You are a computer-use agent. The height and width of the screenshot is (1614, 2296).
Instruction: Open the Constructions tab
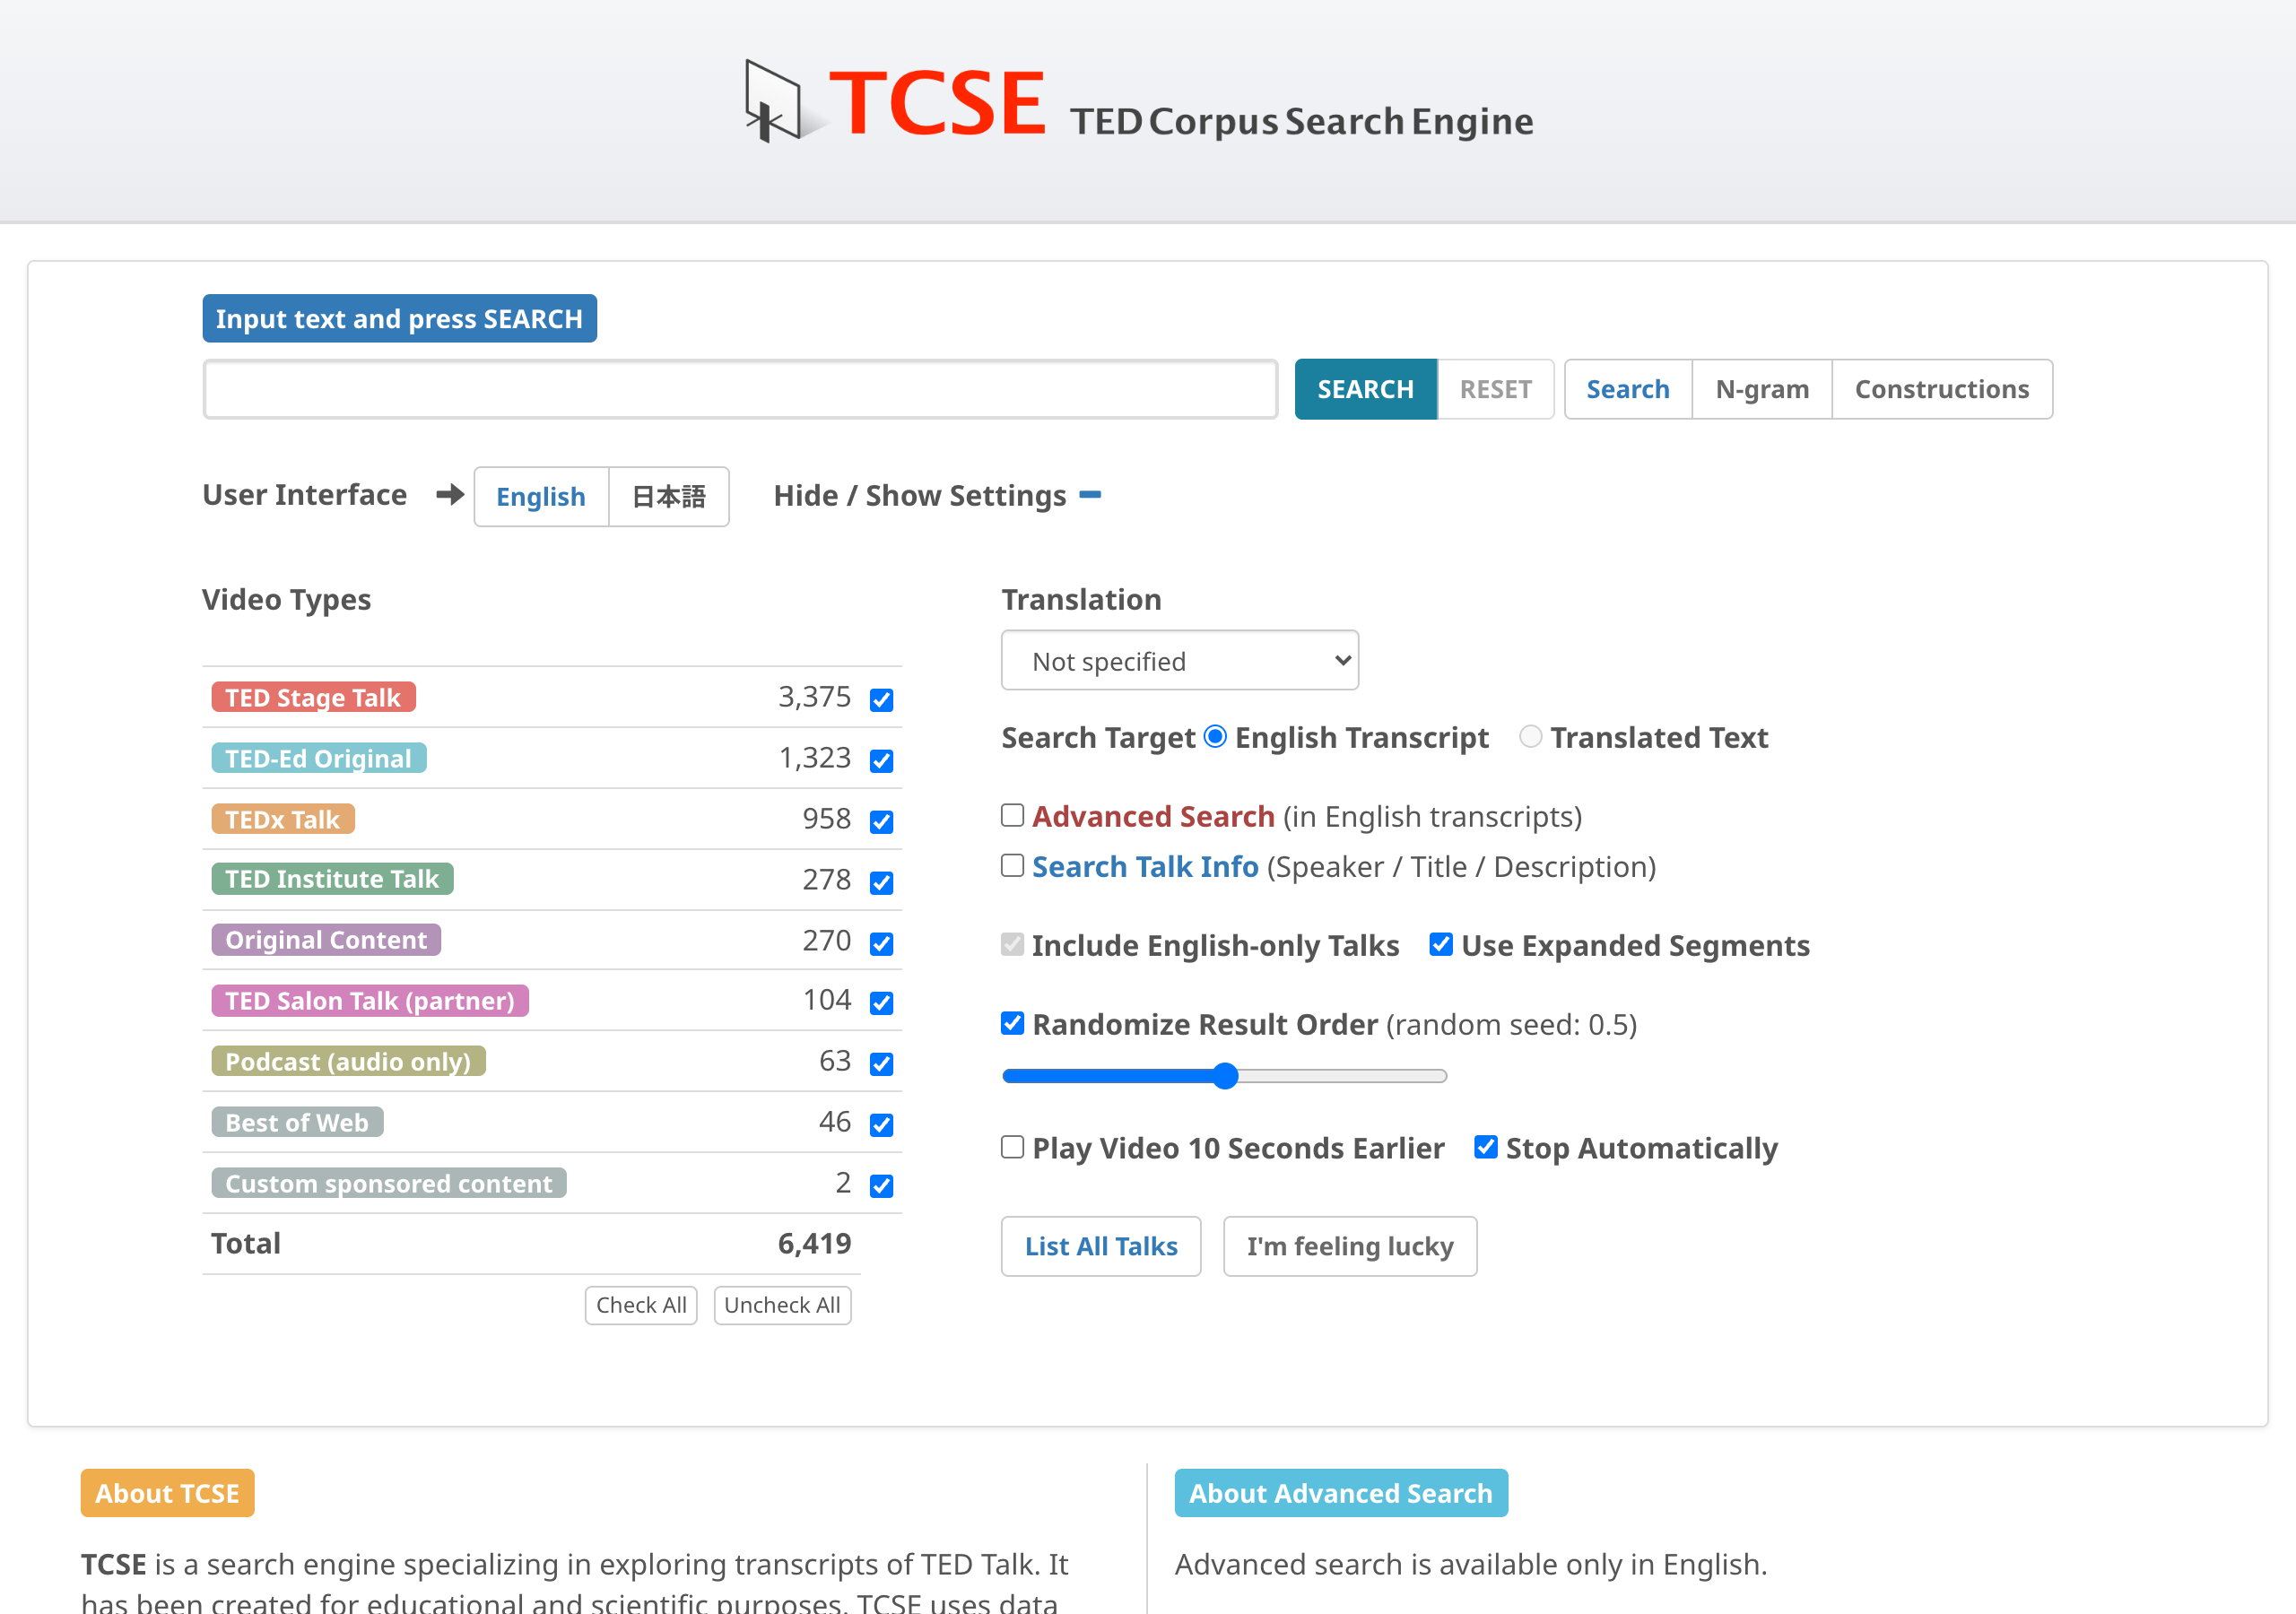[x=1941, y=389]
